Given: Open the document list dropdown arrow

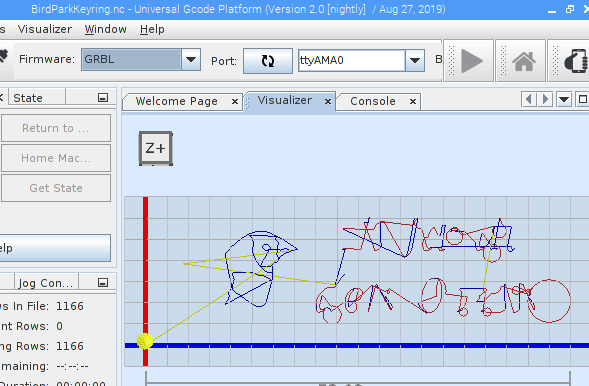Looking at the screenshot, I should pyautogui.click(x=564, y=100).
